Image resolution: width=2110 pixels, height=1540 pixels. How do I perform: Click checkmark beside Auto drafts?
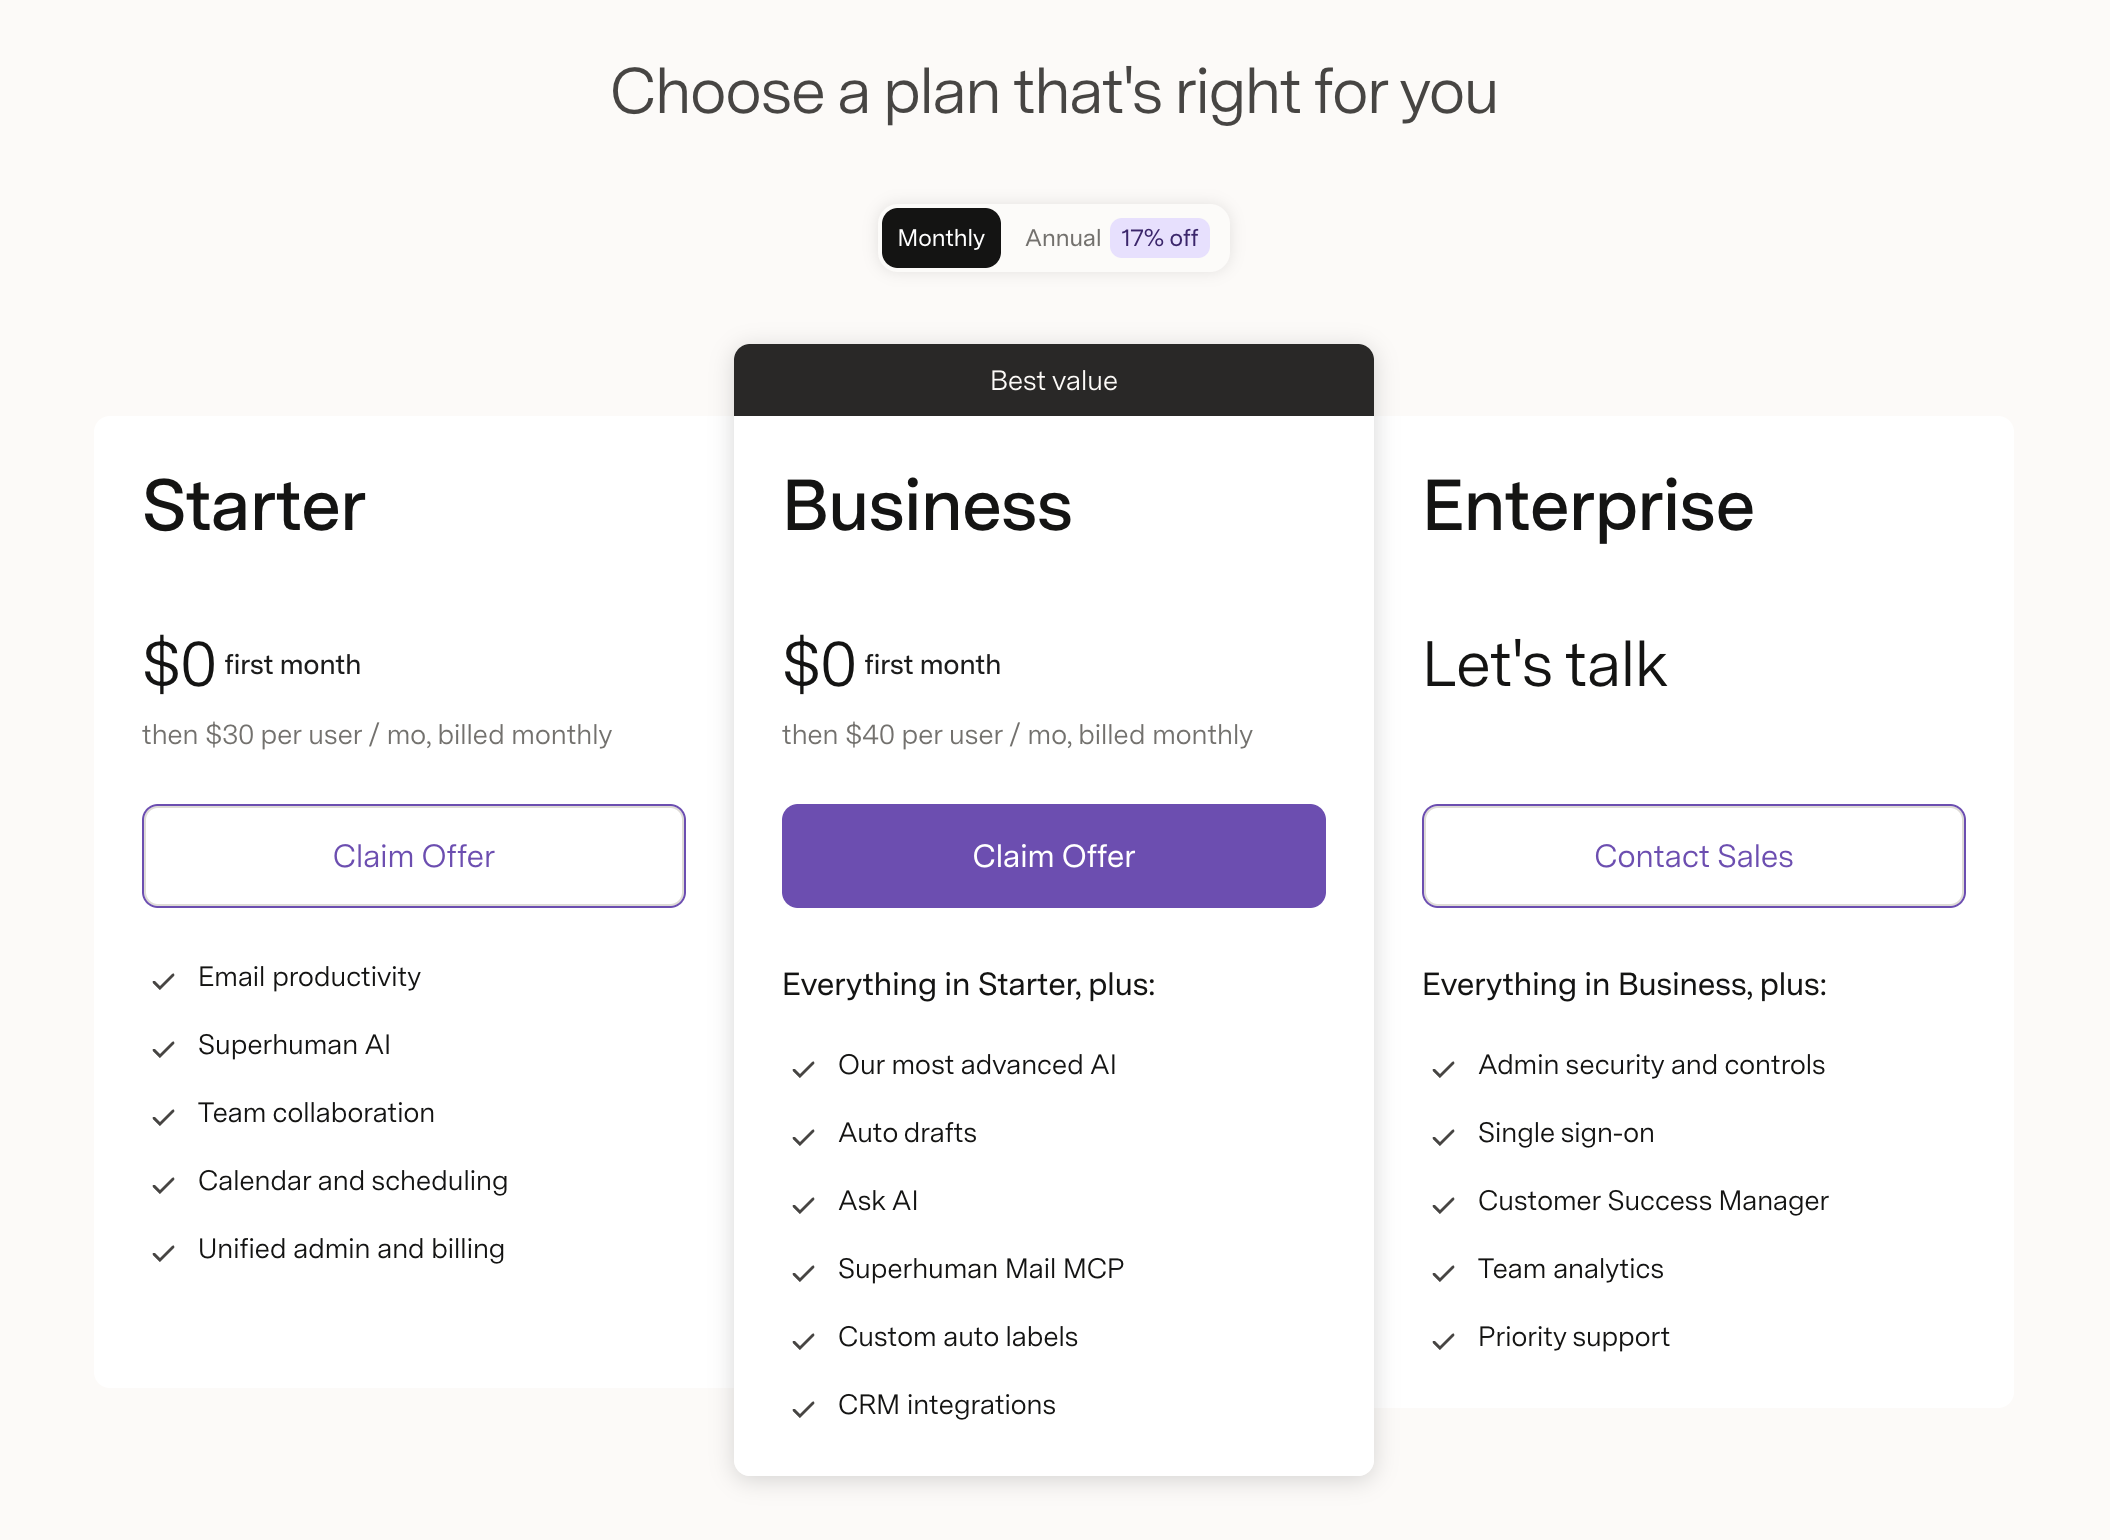[803, 1137]
